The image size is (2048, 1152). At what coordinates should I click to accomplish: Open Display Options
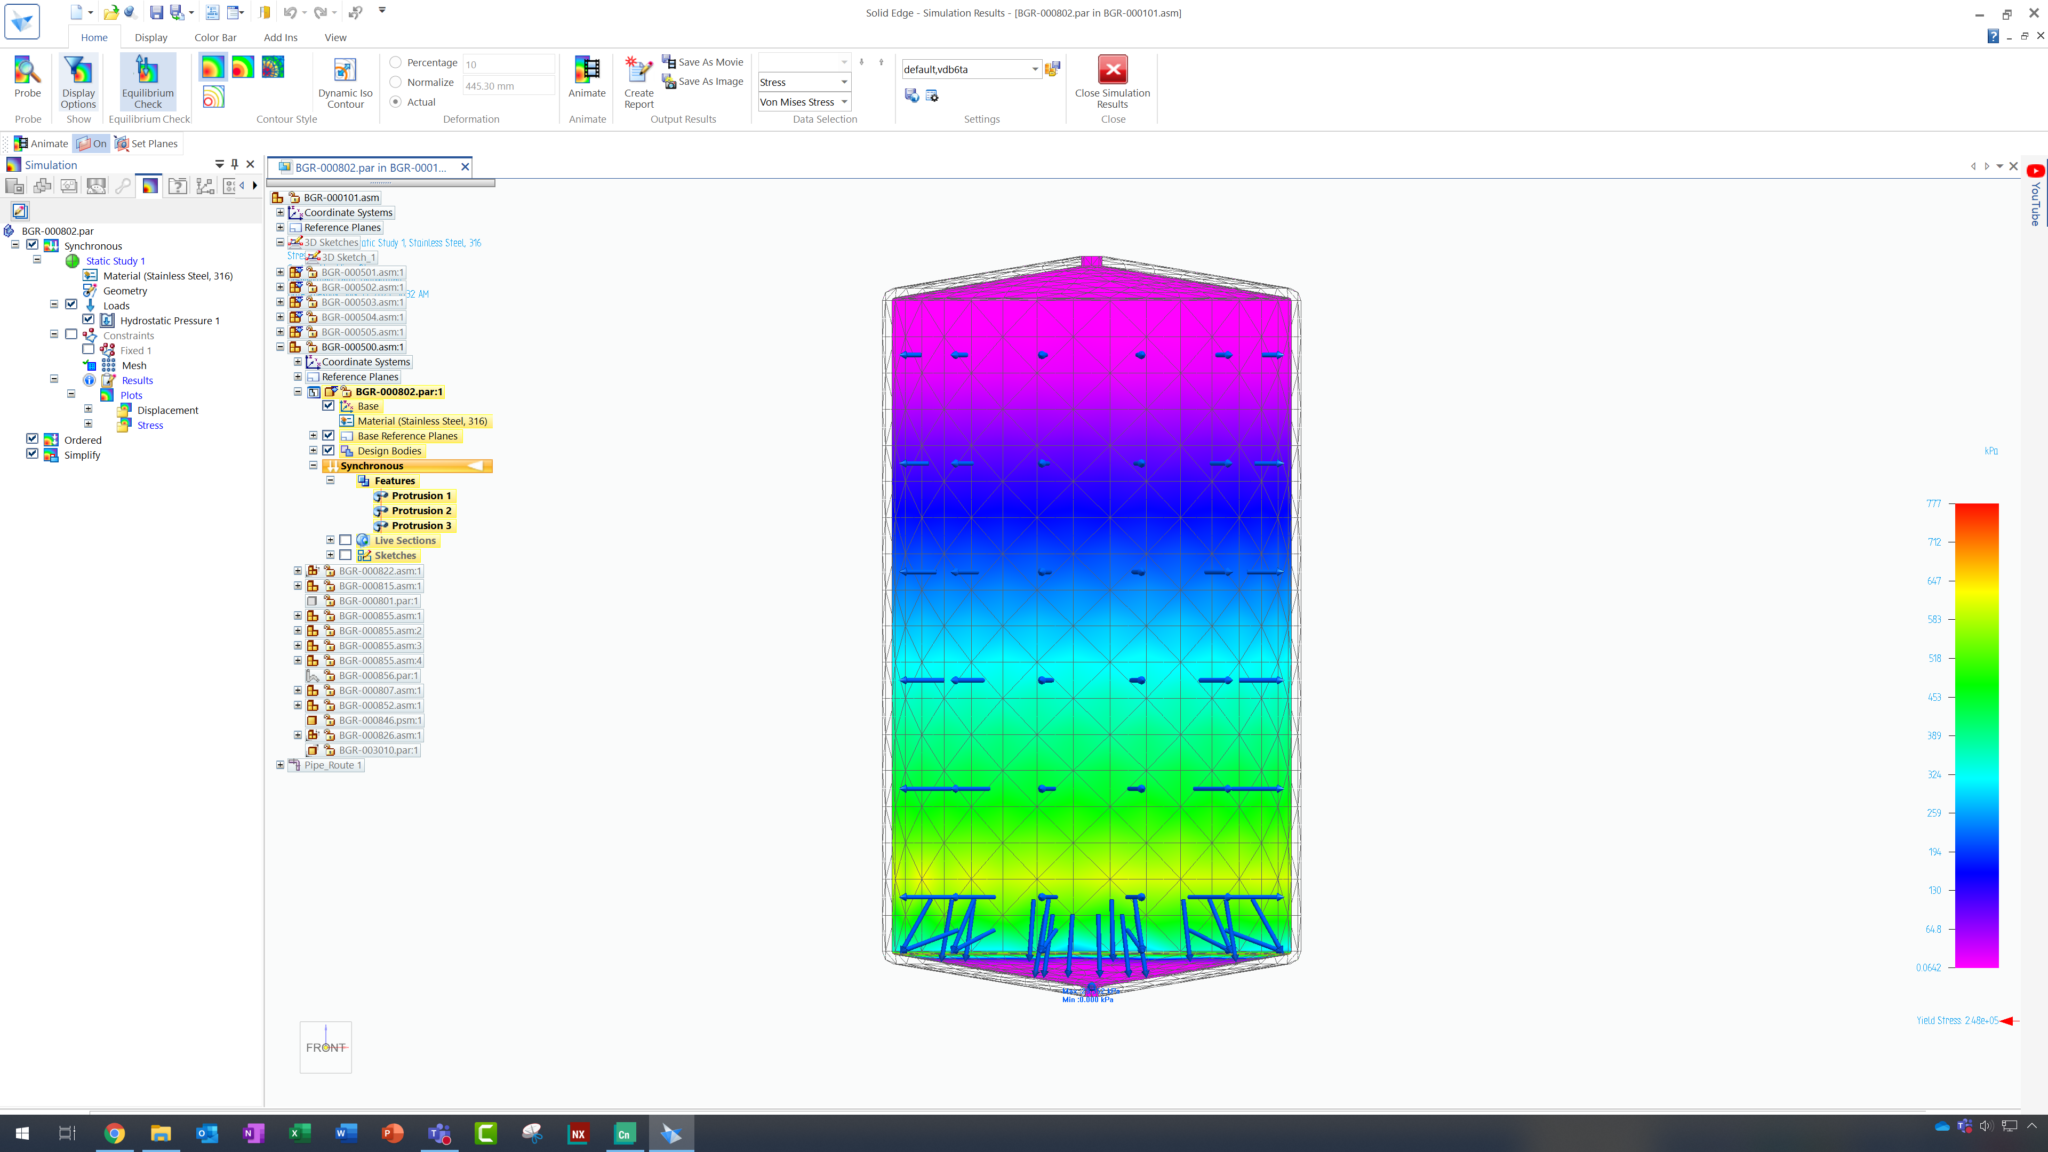click(x=78, y=80)
